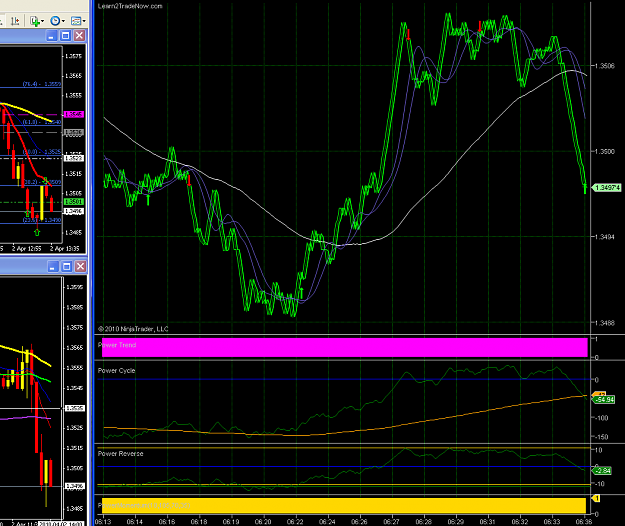
Task: Click the 2 Apr 12:55 date label
Action: (x=26, y=248)
